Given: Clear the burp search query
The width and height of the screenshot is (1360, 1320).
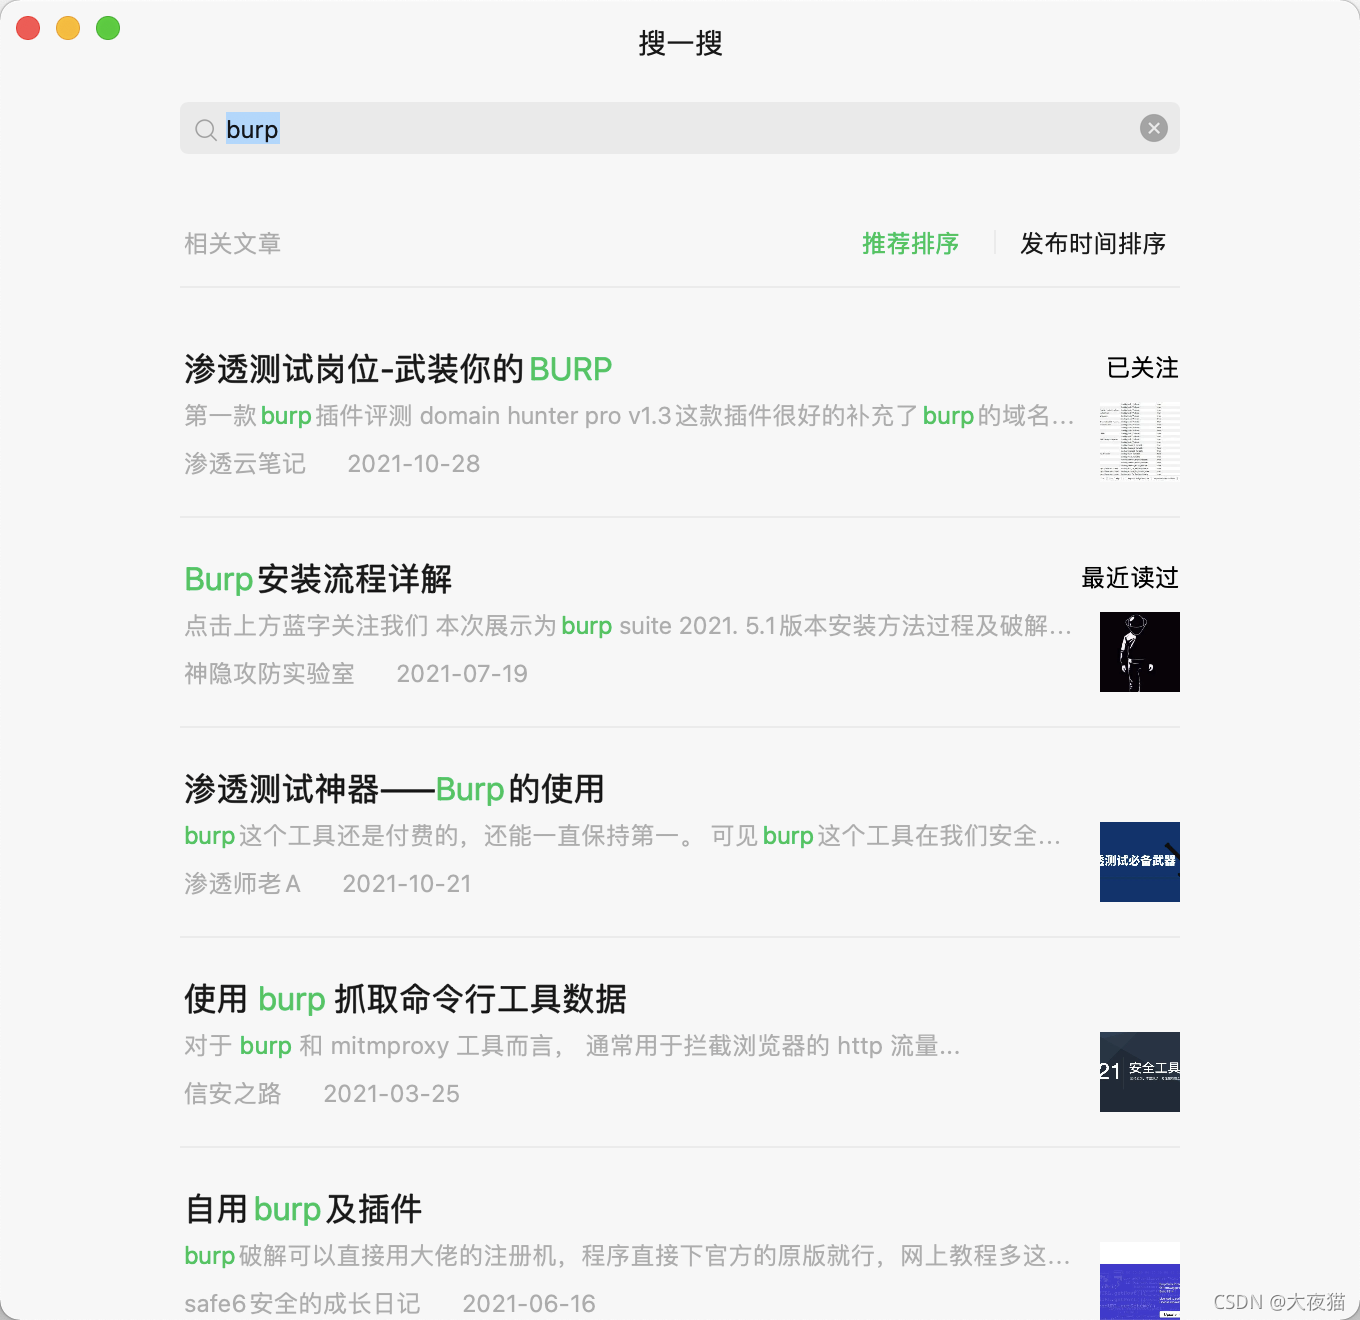Looking at the screenshot, I should (x=1154, y=128).
